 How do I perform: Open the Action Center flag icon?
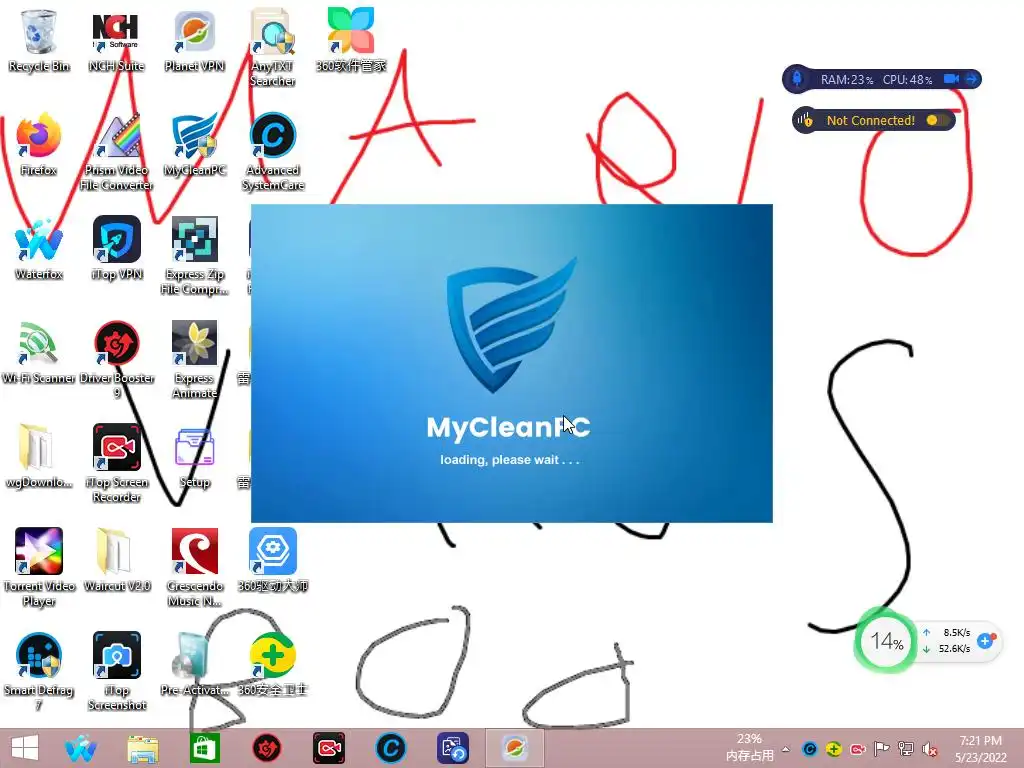point(882,749)
